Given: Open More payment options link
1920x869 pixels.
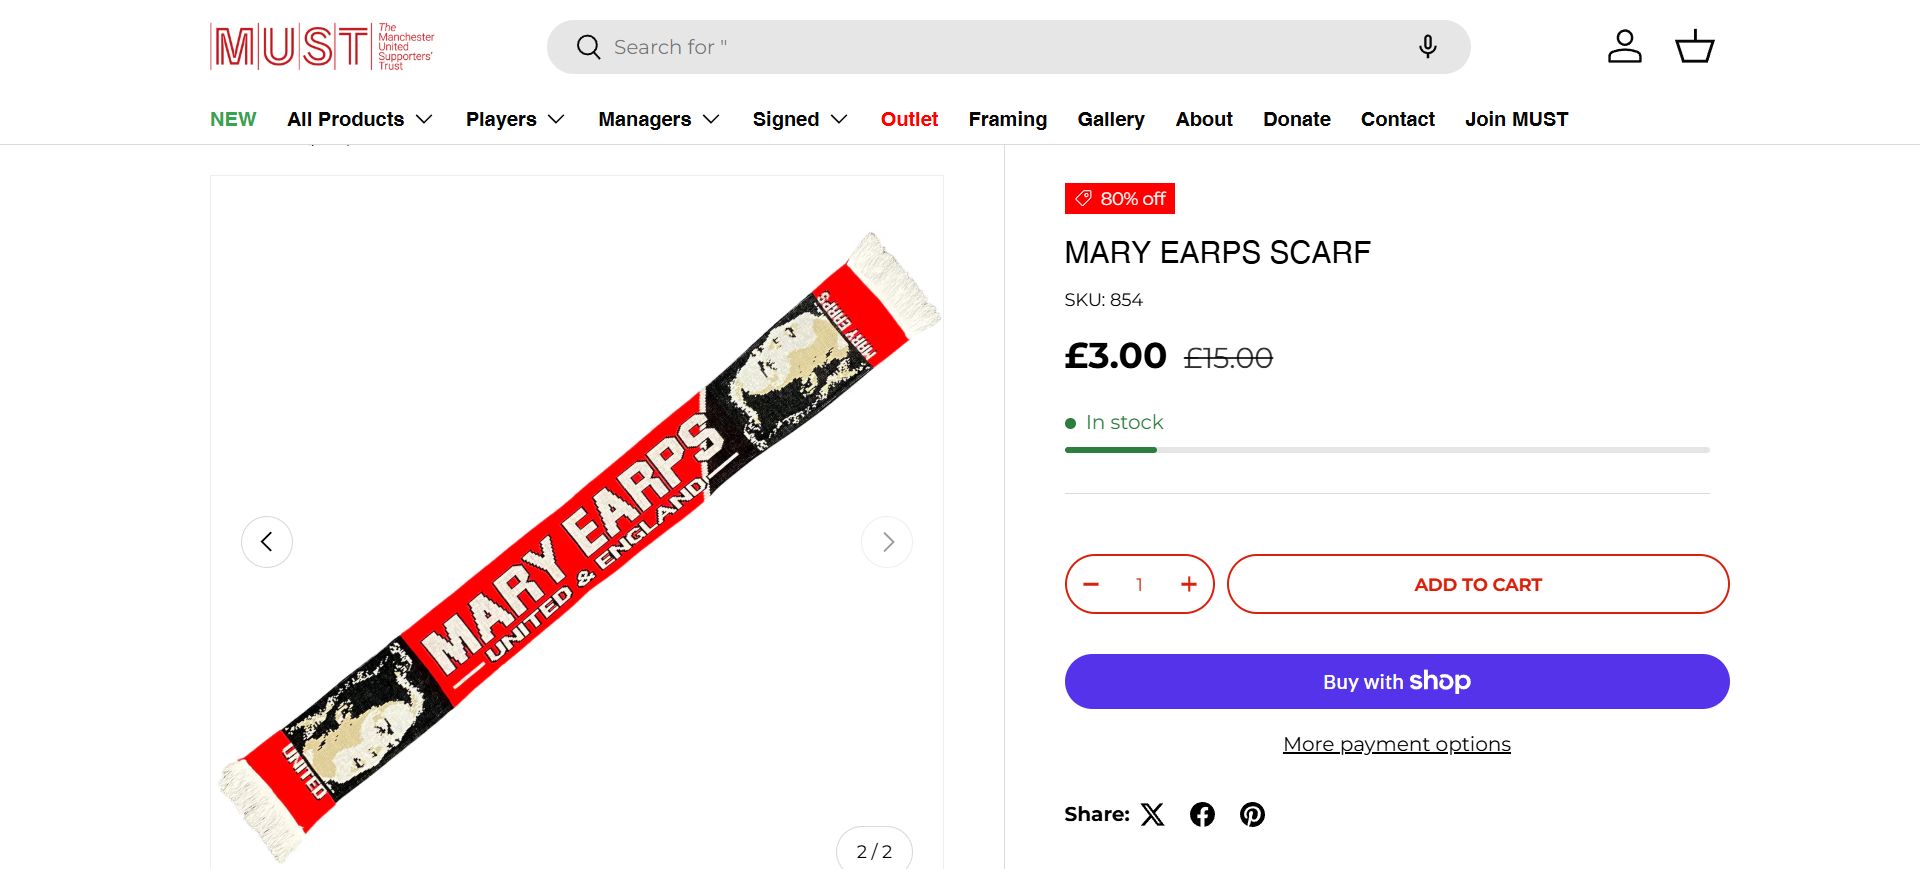Looking at the screenshot, I should point(1396,744).
